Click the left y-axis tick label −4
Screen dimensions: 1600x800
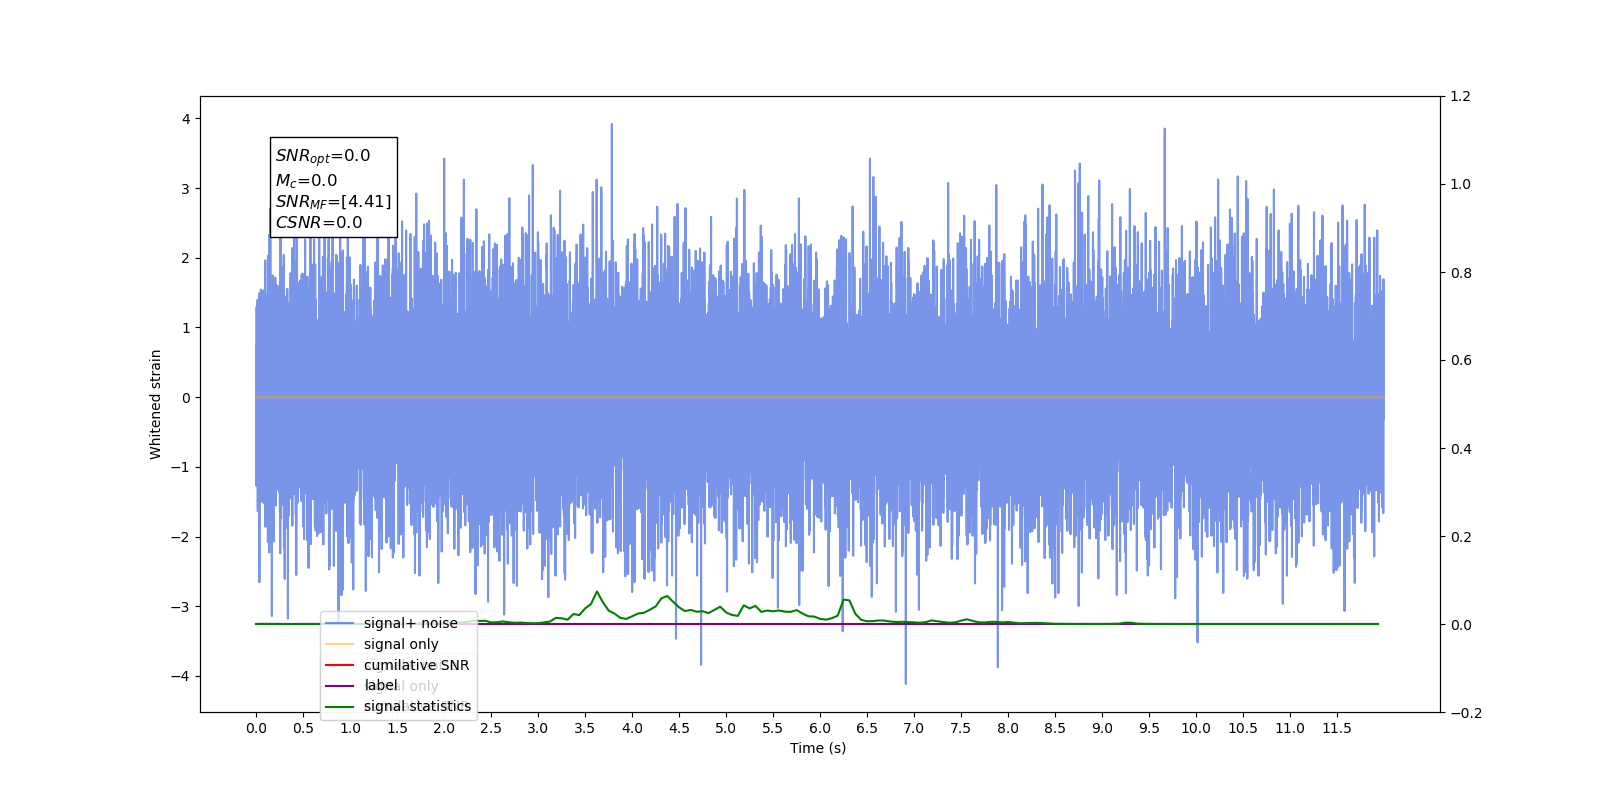[x=180, y=676]
